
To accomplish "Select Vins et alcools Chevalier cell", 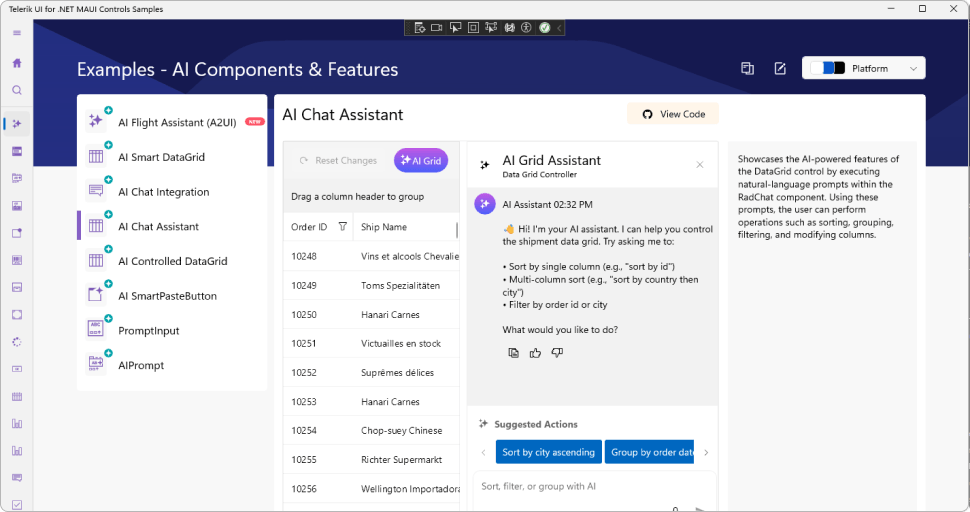I will pos(407,256).
